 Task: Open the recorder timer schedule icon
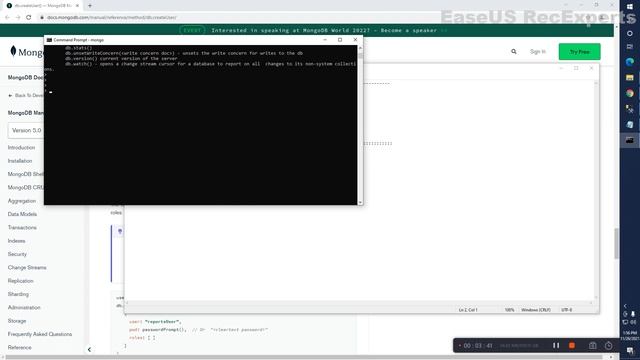pyautogui.click(x=609, y=345)
